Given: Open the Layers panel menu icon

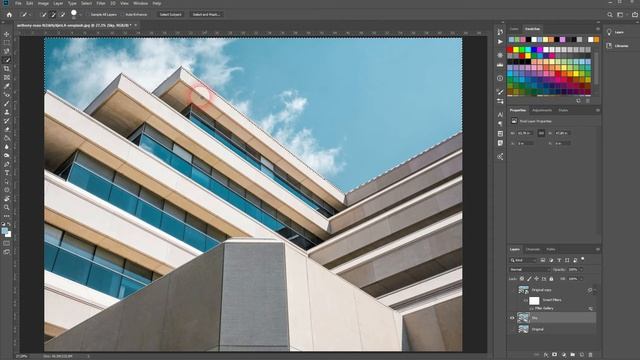Looking at the screenshot, I should pos(598,249).
